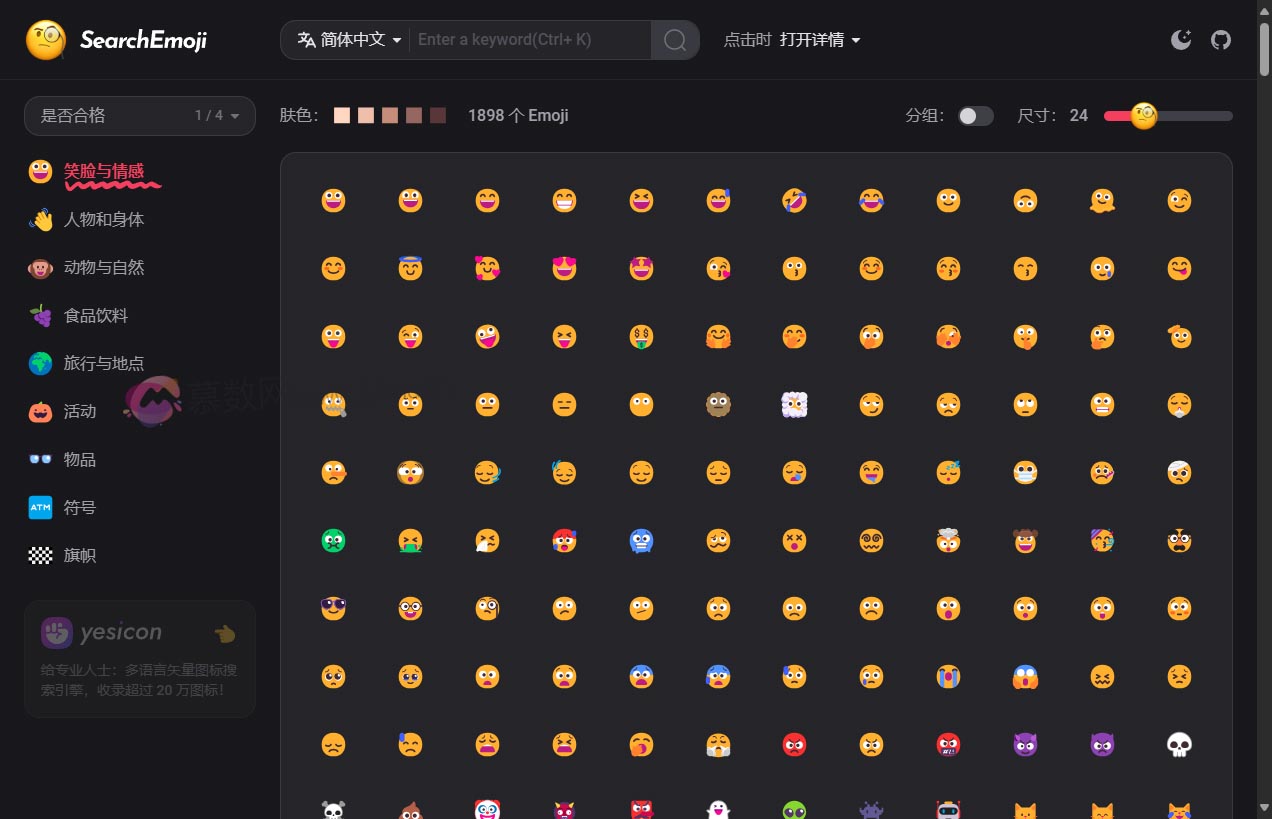
Task: Pick the sunglasses face emoji
Action: (333, 608)
